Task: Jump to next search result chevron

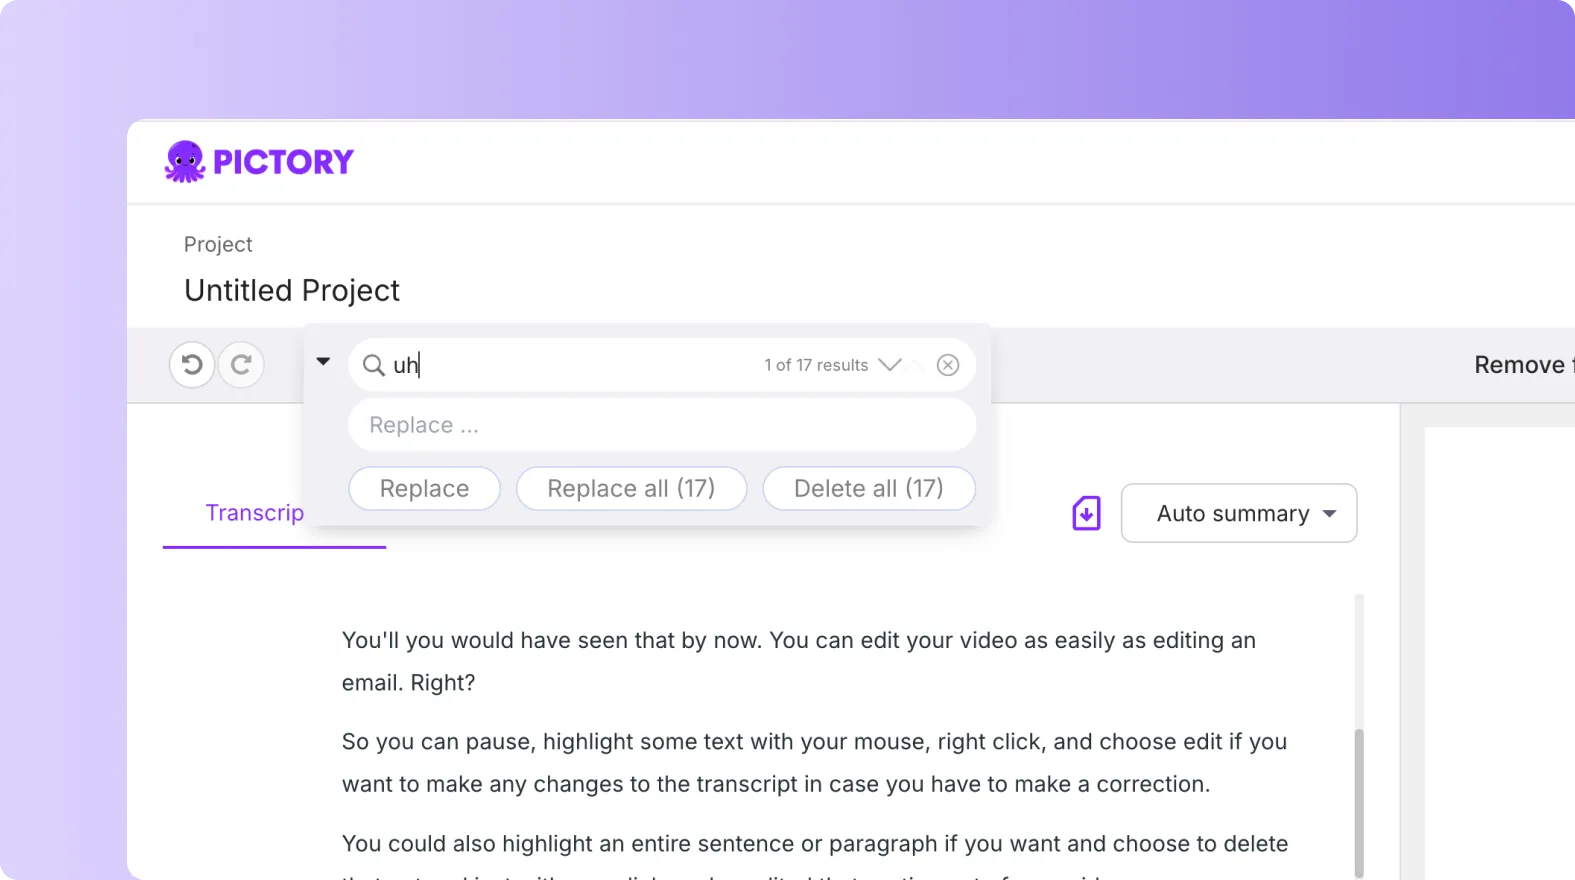Action: 889,365
